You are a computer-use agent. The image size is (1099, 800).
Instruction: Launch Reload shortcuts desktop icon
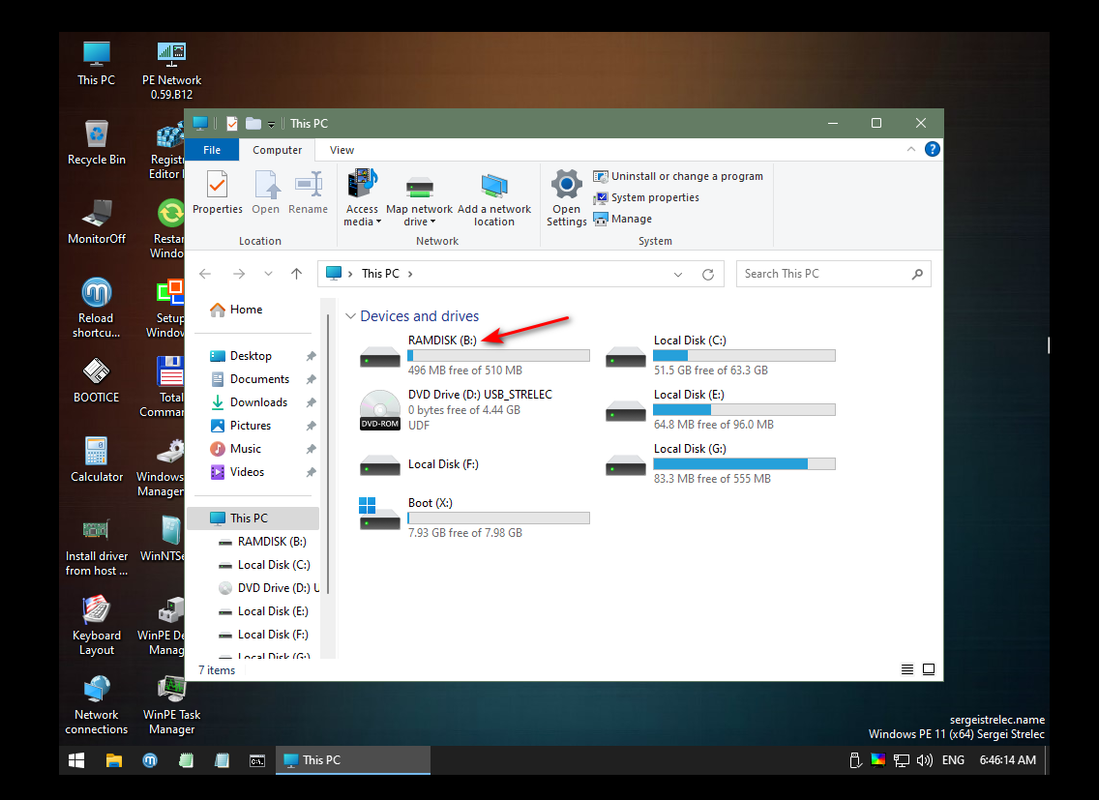[97, 309]
